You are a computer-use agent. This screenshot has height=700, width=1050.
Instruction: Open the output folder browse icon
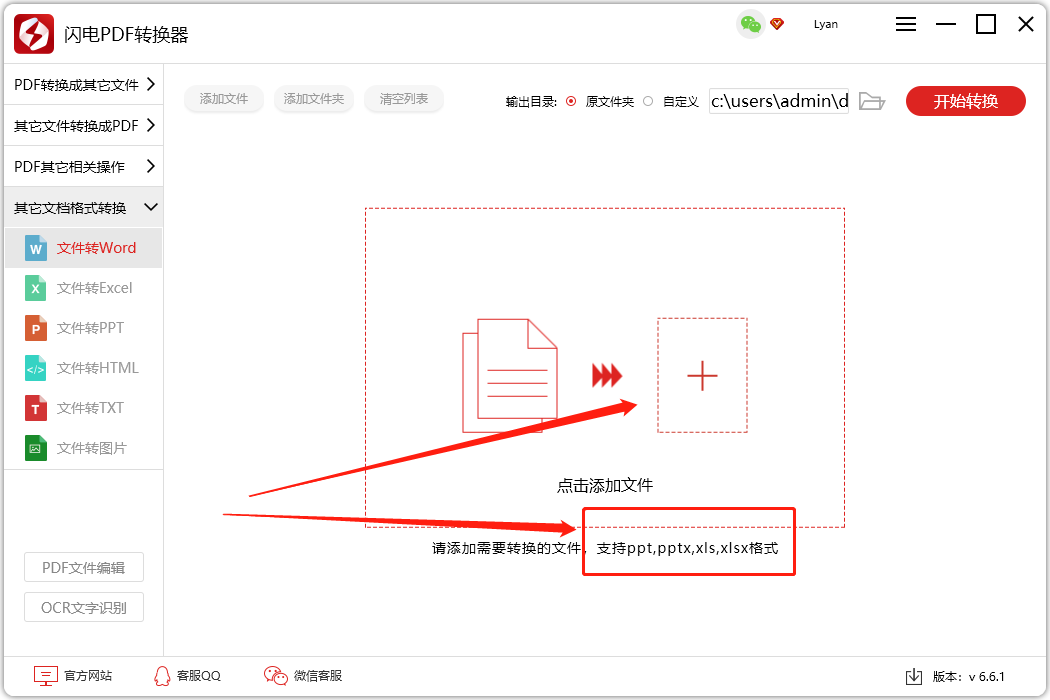point(872,101)
